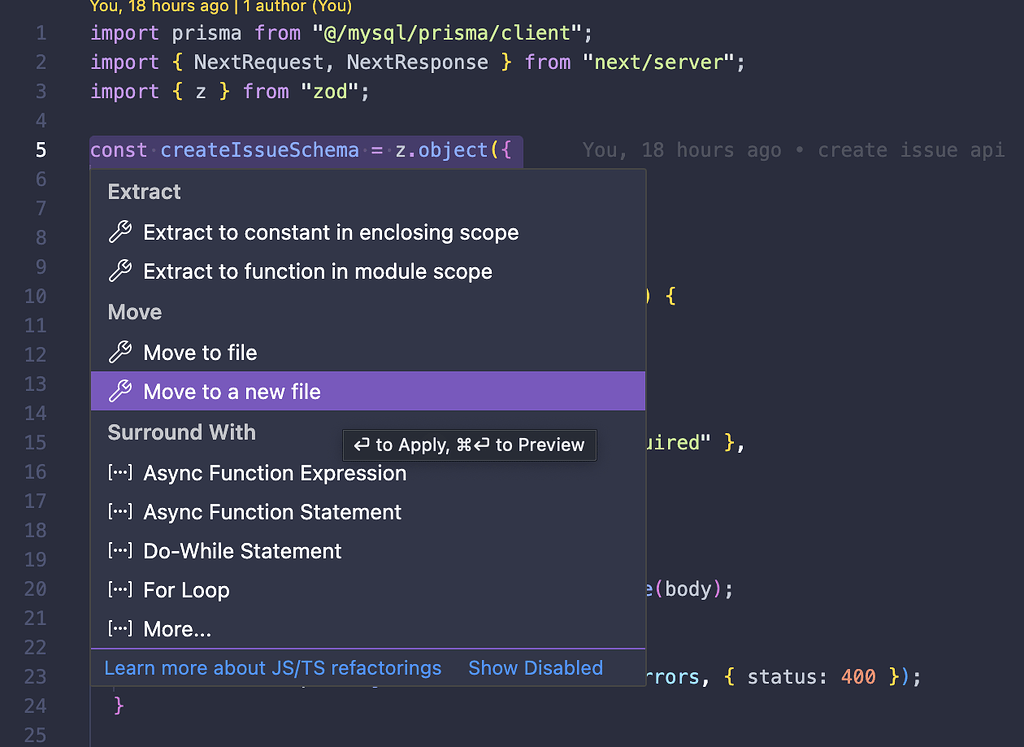Click the bracket icon beside "Do-While Statement"
1024x747 pixels.
pyautogui.click(x=120, y=550)
